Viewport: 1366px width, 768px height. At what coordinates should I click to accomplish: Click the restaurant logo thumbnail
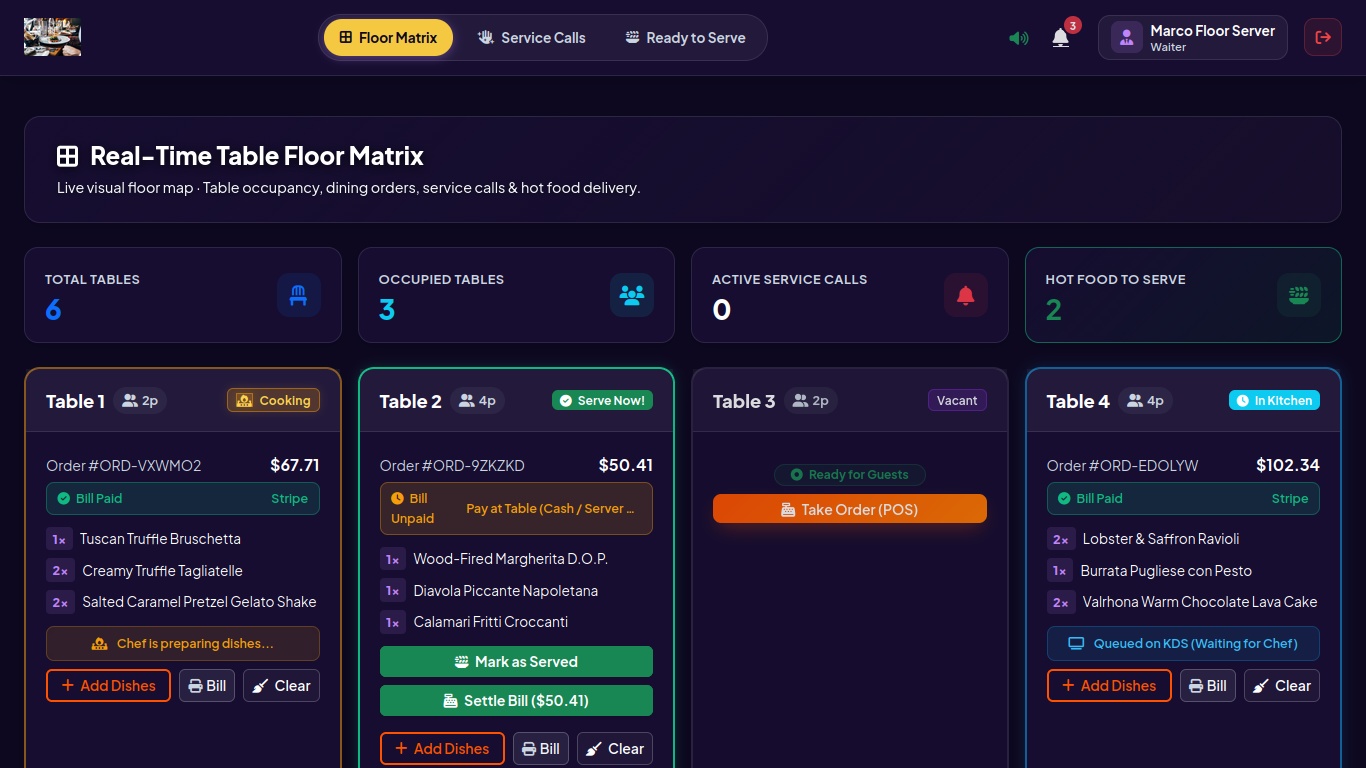click(52, 37)
